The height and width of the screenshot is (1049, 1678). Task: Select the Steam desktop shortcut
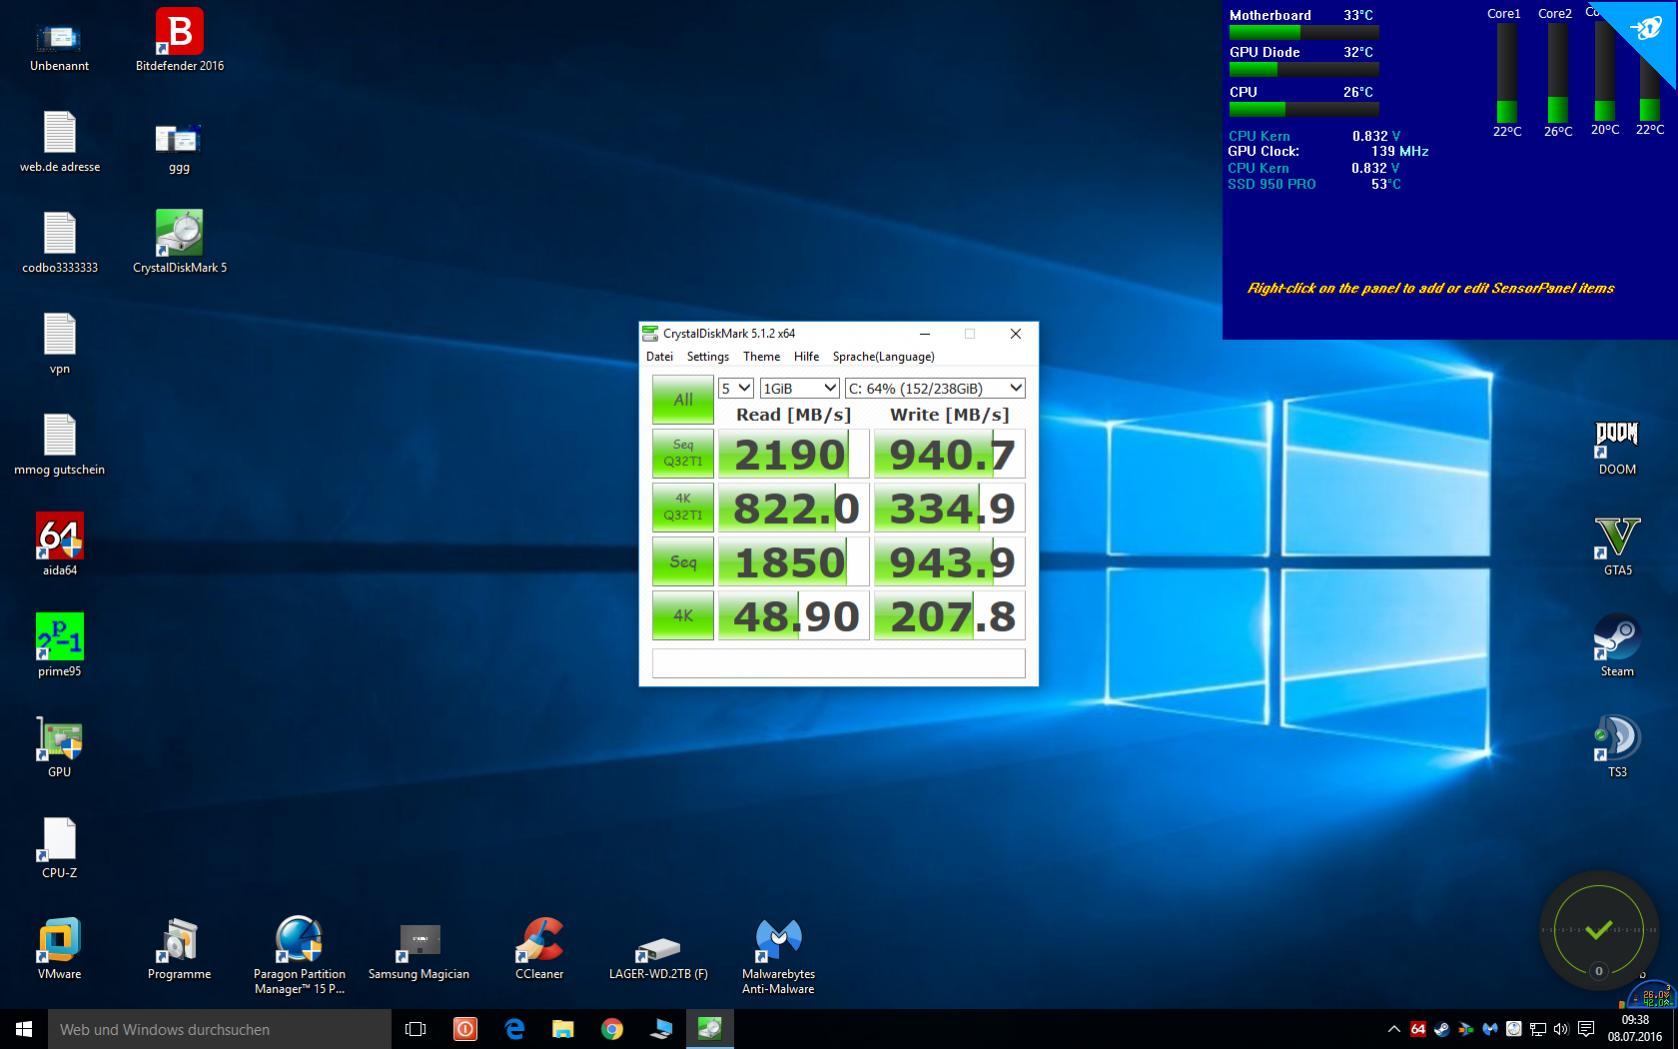[x=1617, y=646]
